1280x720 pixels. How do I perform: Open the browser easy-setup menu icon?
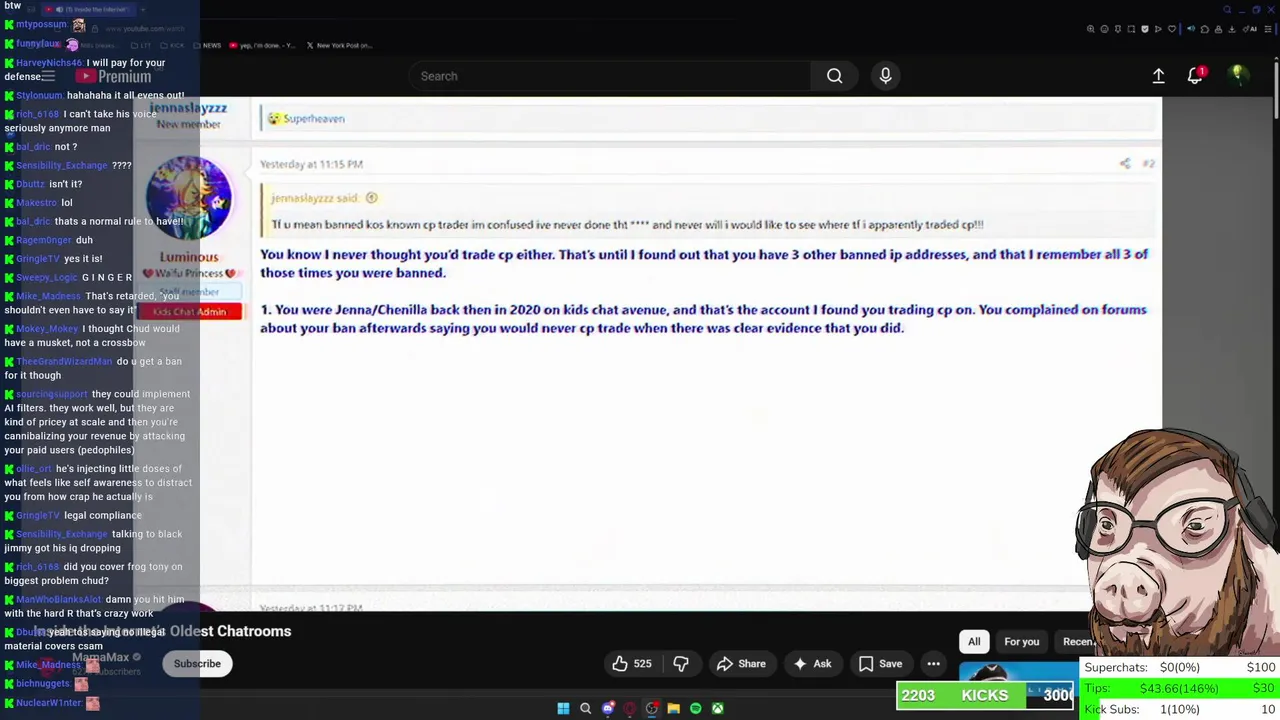[x=1268, y=29]
